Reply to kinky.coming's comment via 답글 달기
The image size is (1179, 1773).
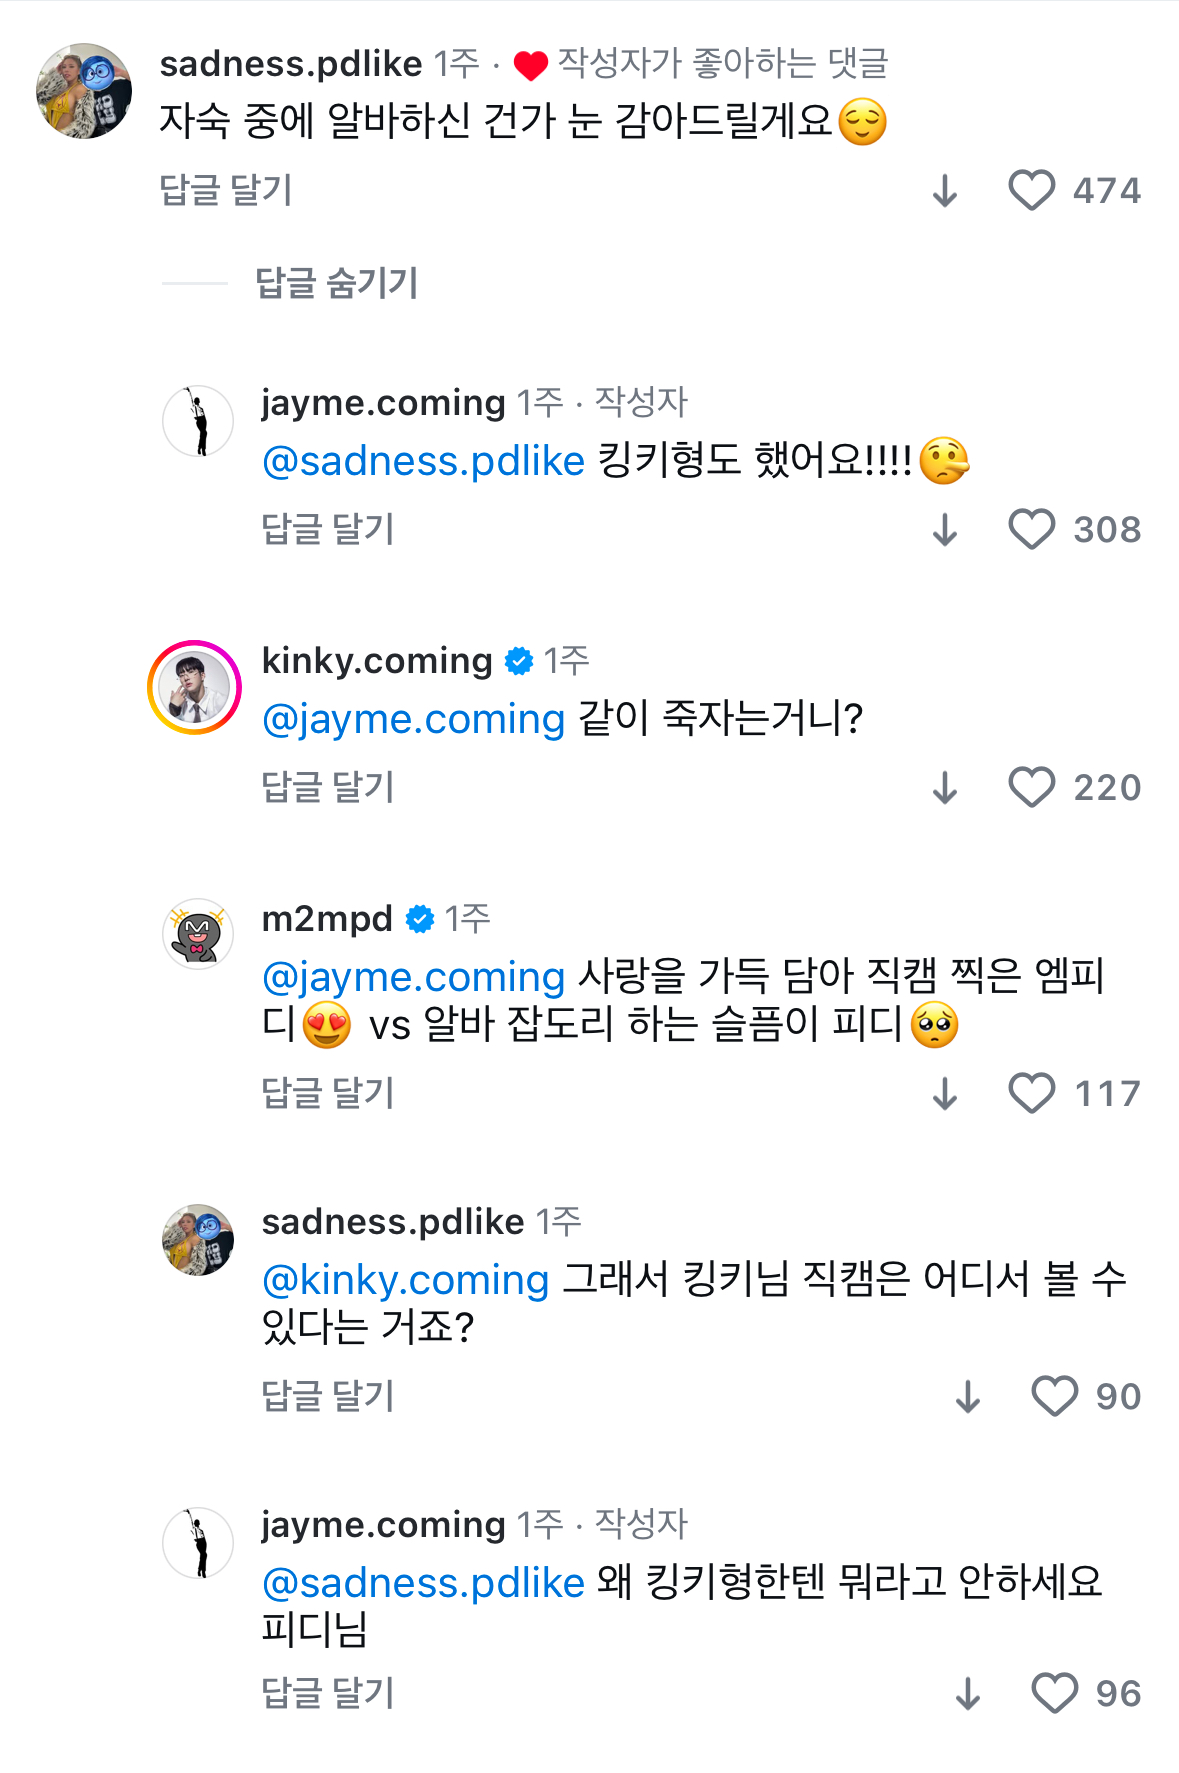click(328, 787)
